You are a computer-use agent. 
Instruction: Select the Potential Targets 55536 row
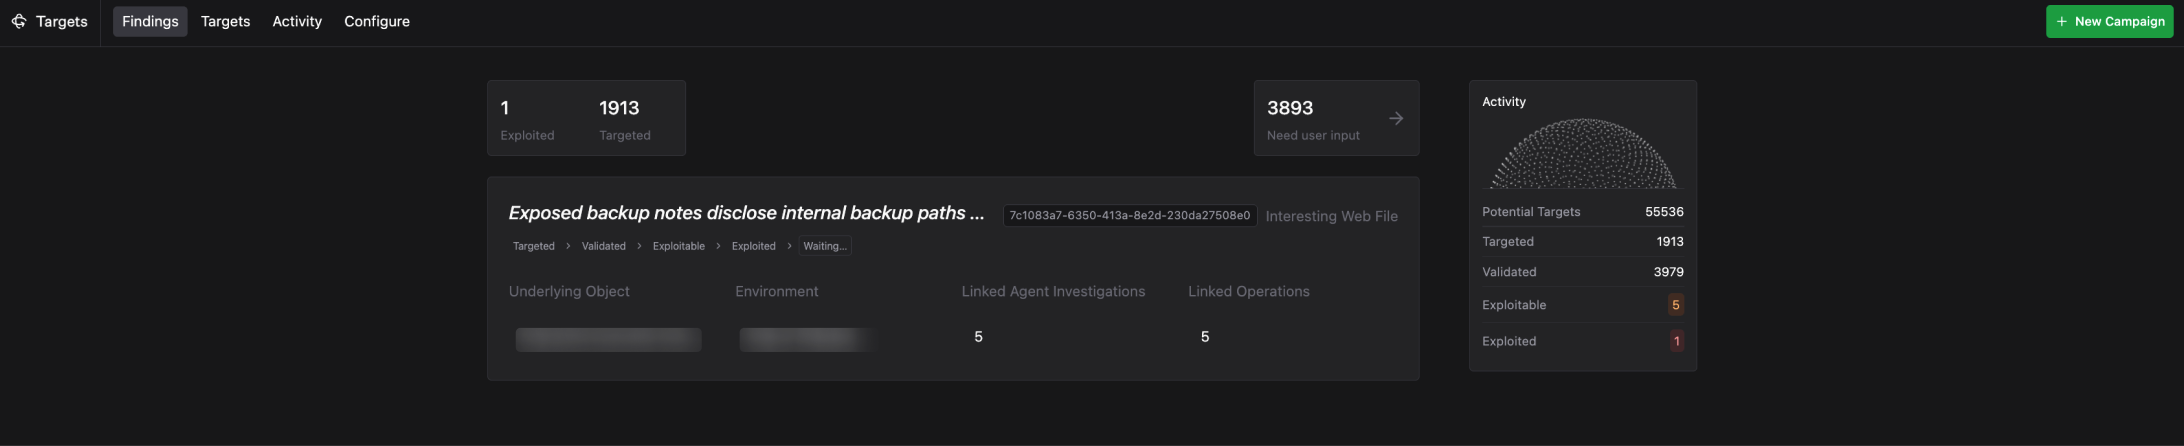point(1582,212)
